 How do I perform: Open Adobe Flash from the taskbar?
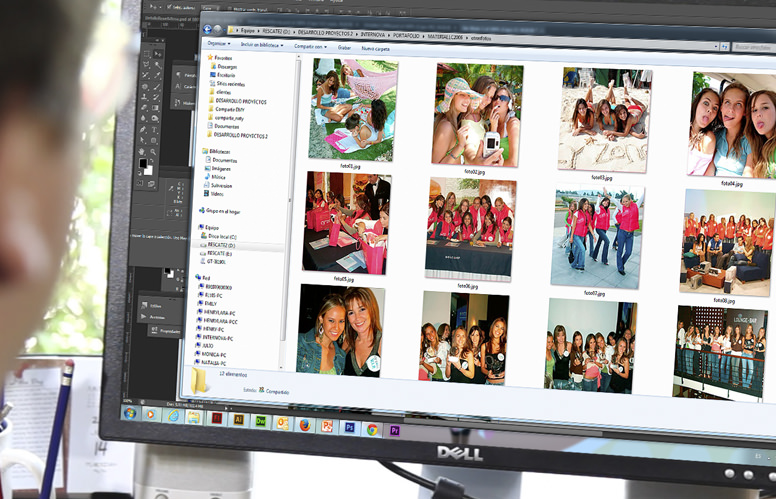pyautogui.click(x=216, y=418)
